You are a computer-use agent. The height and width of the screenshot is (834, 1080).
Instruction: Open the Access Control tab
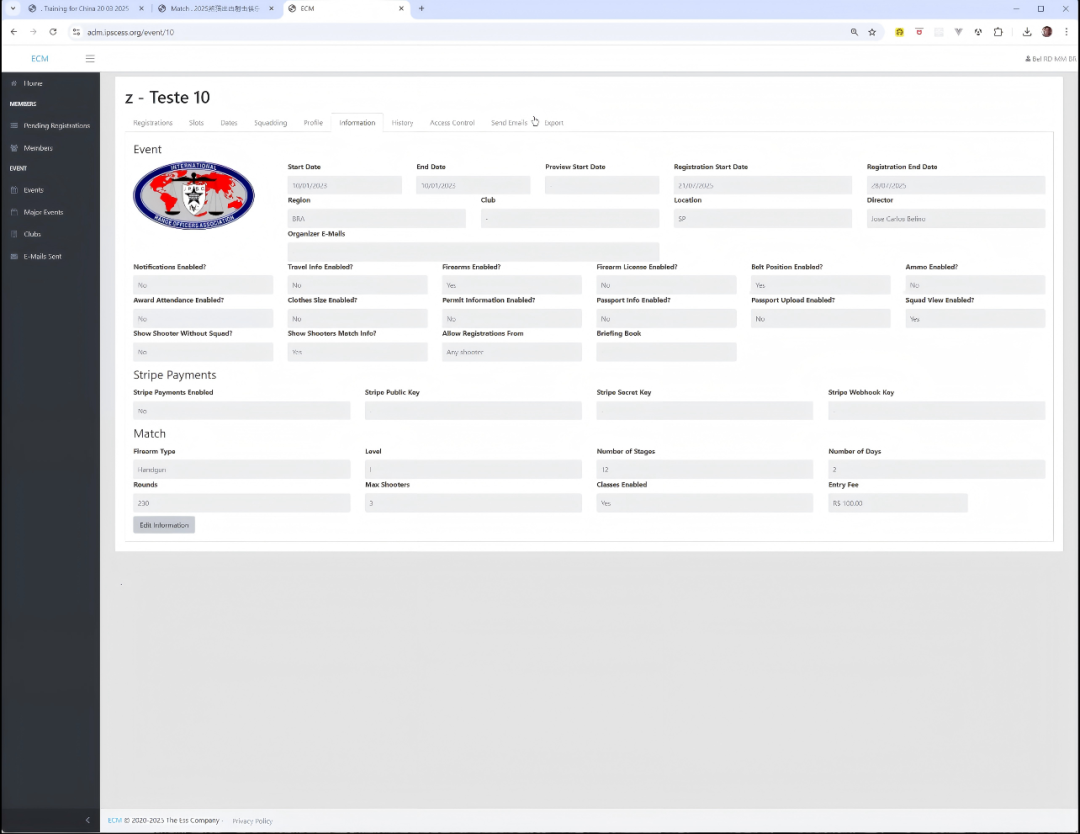click(x=452, y=123)
